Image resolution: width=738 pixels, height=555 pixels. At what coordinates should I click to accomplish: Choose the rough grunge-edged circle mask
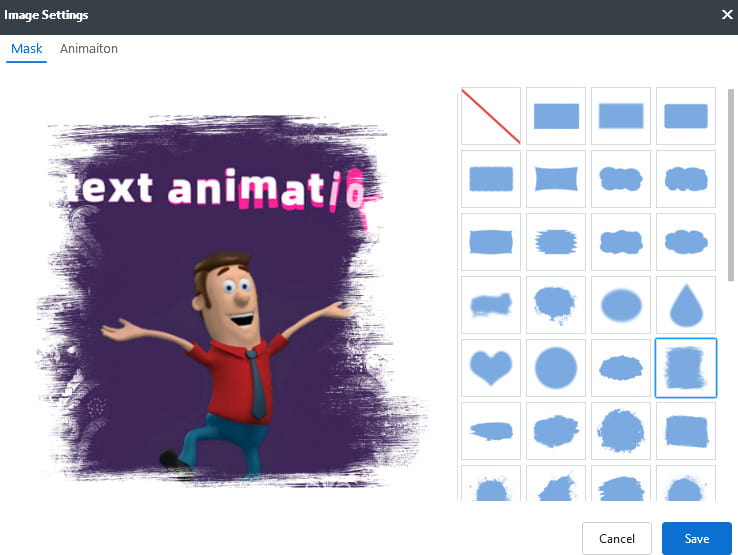point(621,431)
